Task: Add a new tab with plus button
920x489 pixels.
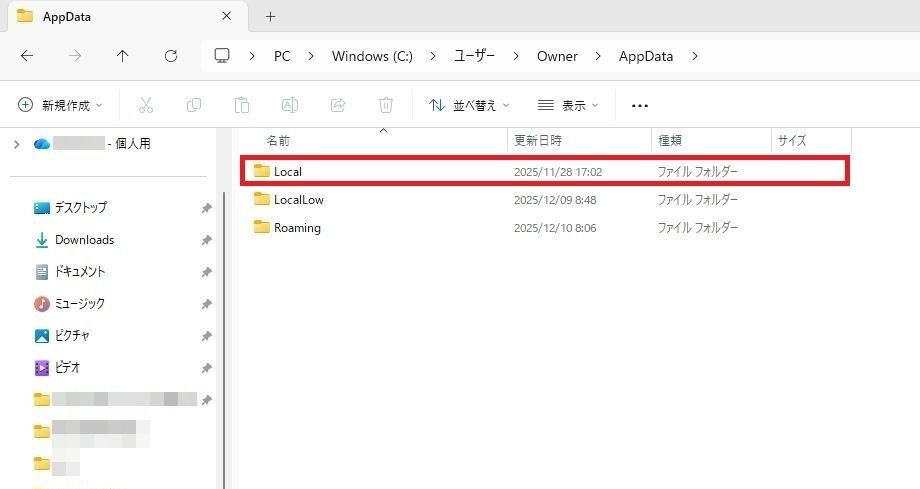Action: coord(270,17)
